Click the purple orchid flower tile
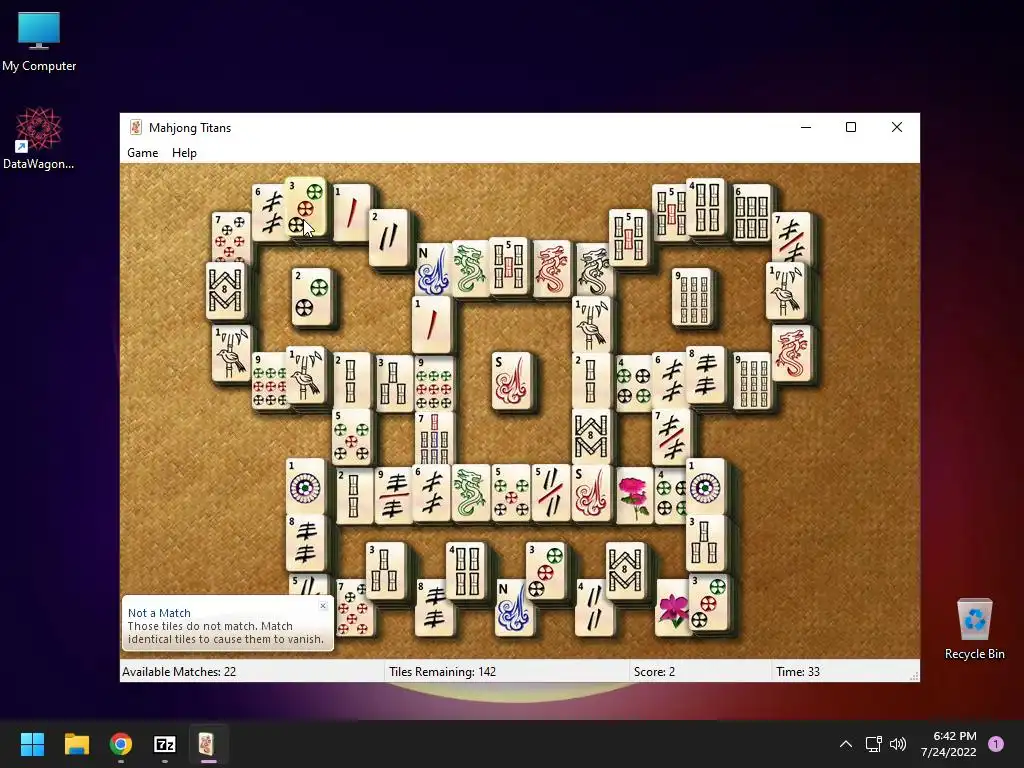Viewport: 1024px width, 768px height. pos(673,607)
